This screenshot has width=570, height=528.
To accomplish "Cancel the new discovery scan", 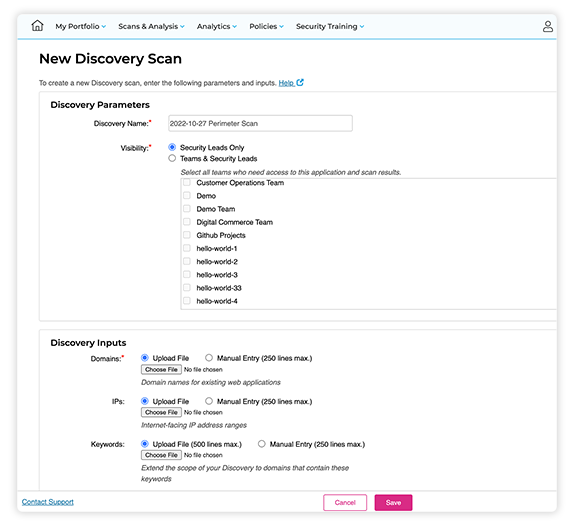I will point(345,503).
